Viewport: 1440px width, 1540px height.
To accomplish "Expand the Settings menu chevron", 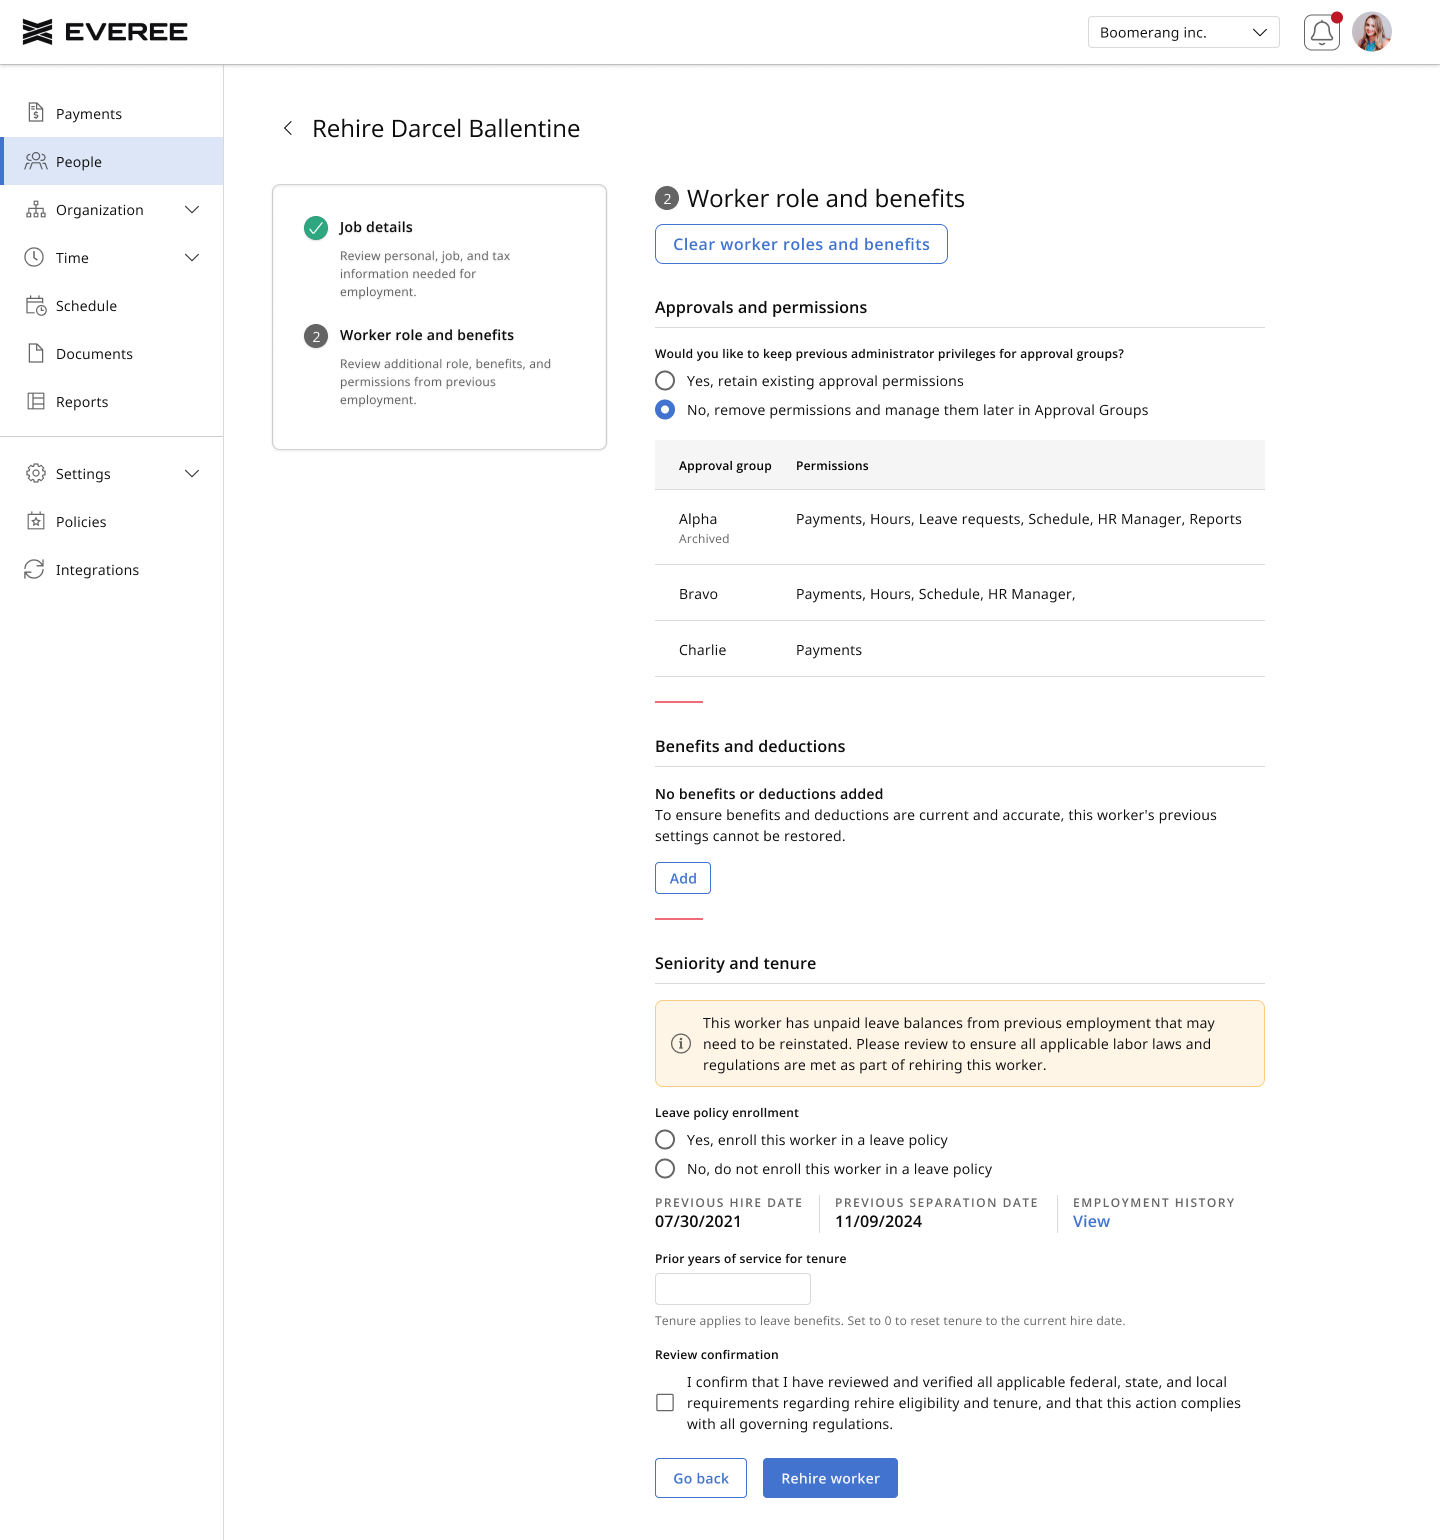I will click(x=192, y=473).
